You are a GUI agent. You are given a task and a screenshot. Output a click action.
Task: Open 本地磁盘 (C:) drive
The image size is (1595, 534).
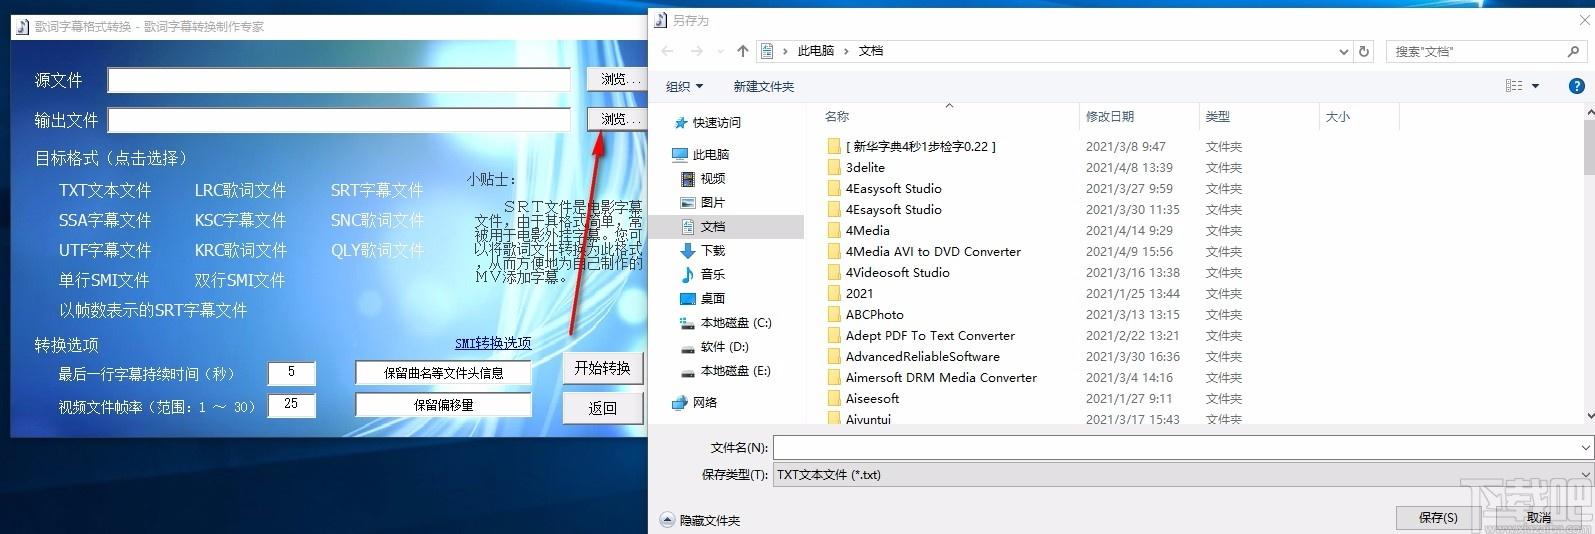click(736, 323)
